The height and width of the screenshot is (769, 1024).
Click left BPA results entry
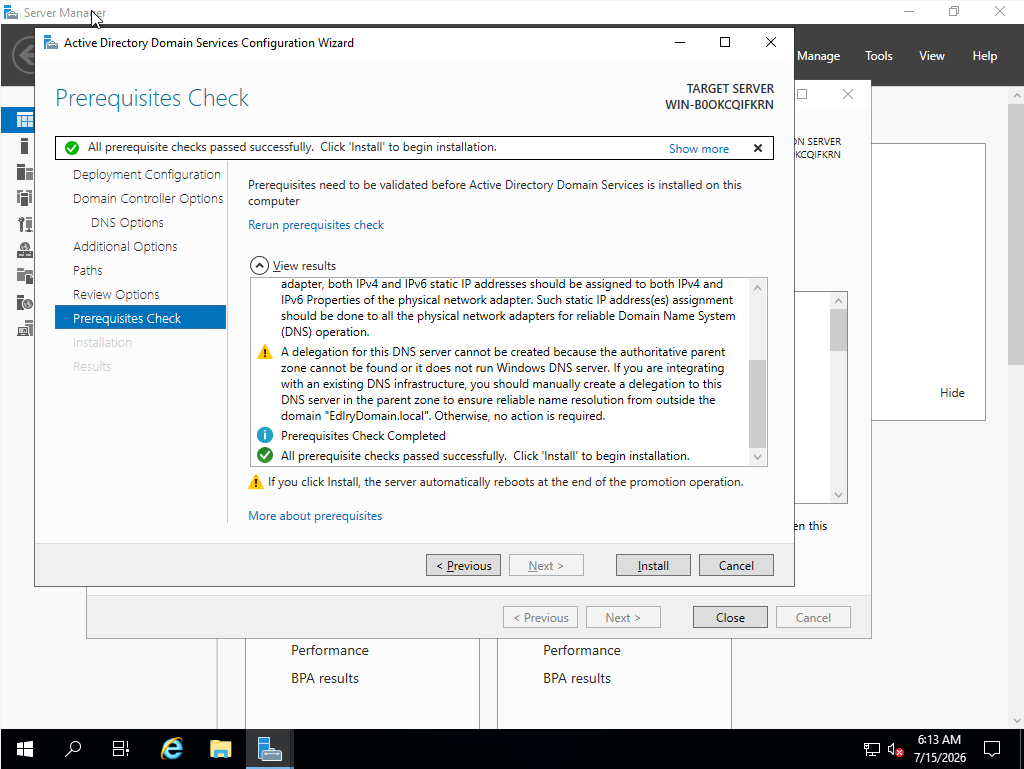click(x=325, y=678)
